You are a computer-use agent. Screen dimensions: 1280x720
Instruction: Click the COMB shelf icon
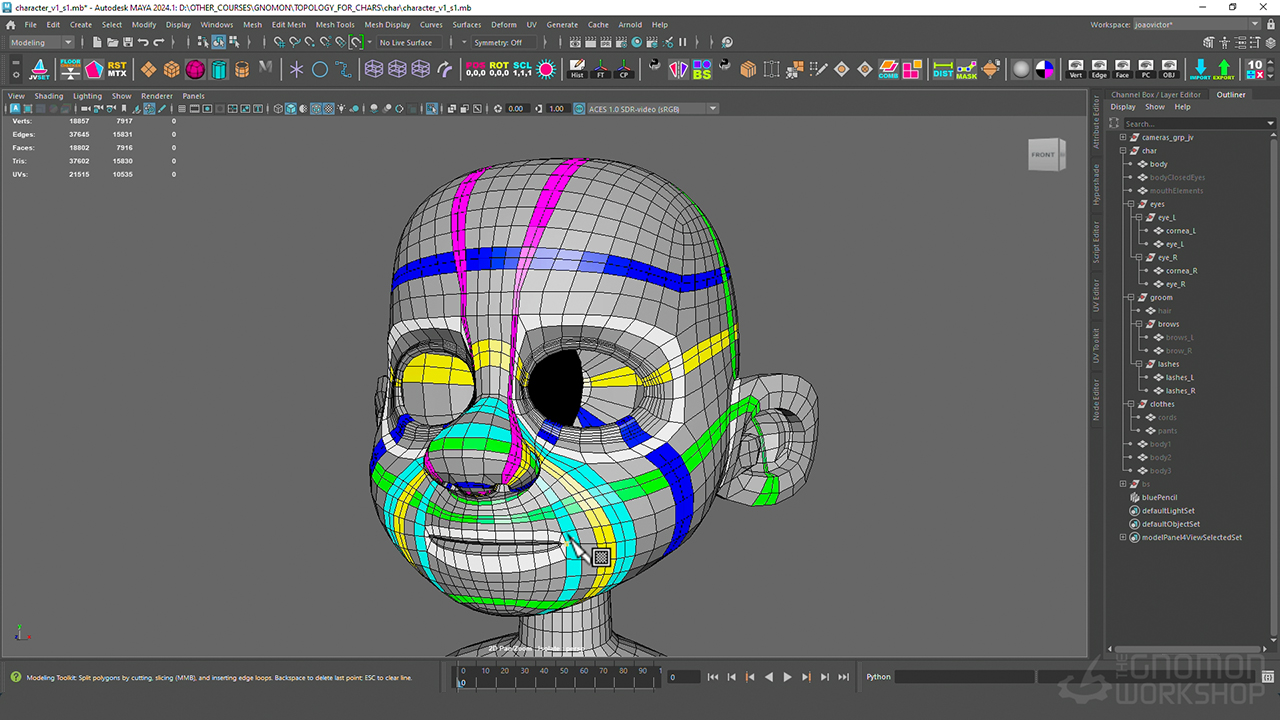[888, 69]
